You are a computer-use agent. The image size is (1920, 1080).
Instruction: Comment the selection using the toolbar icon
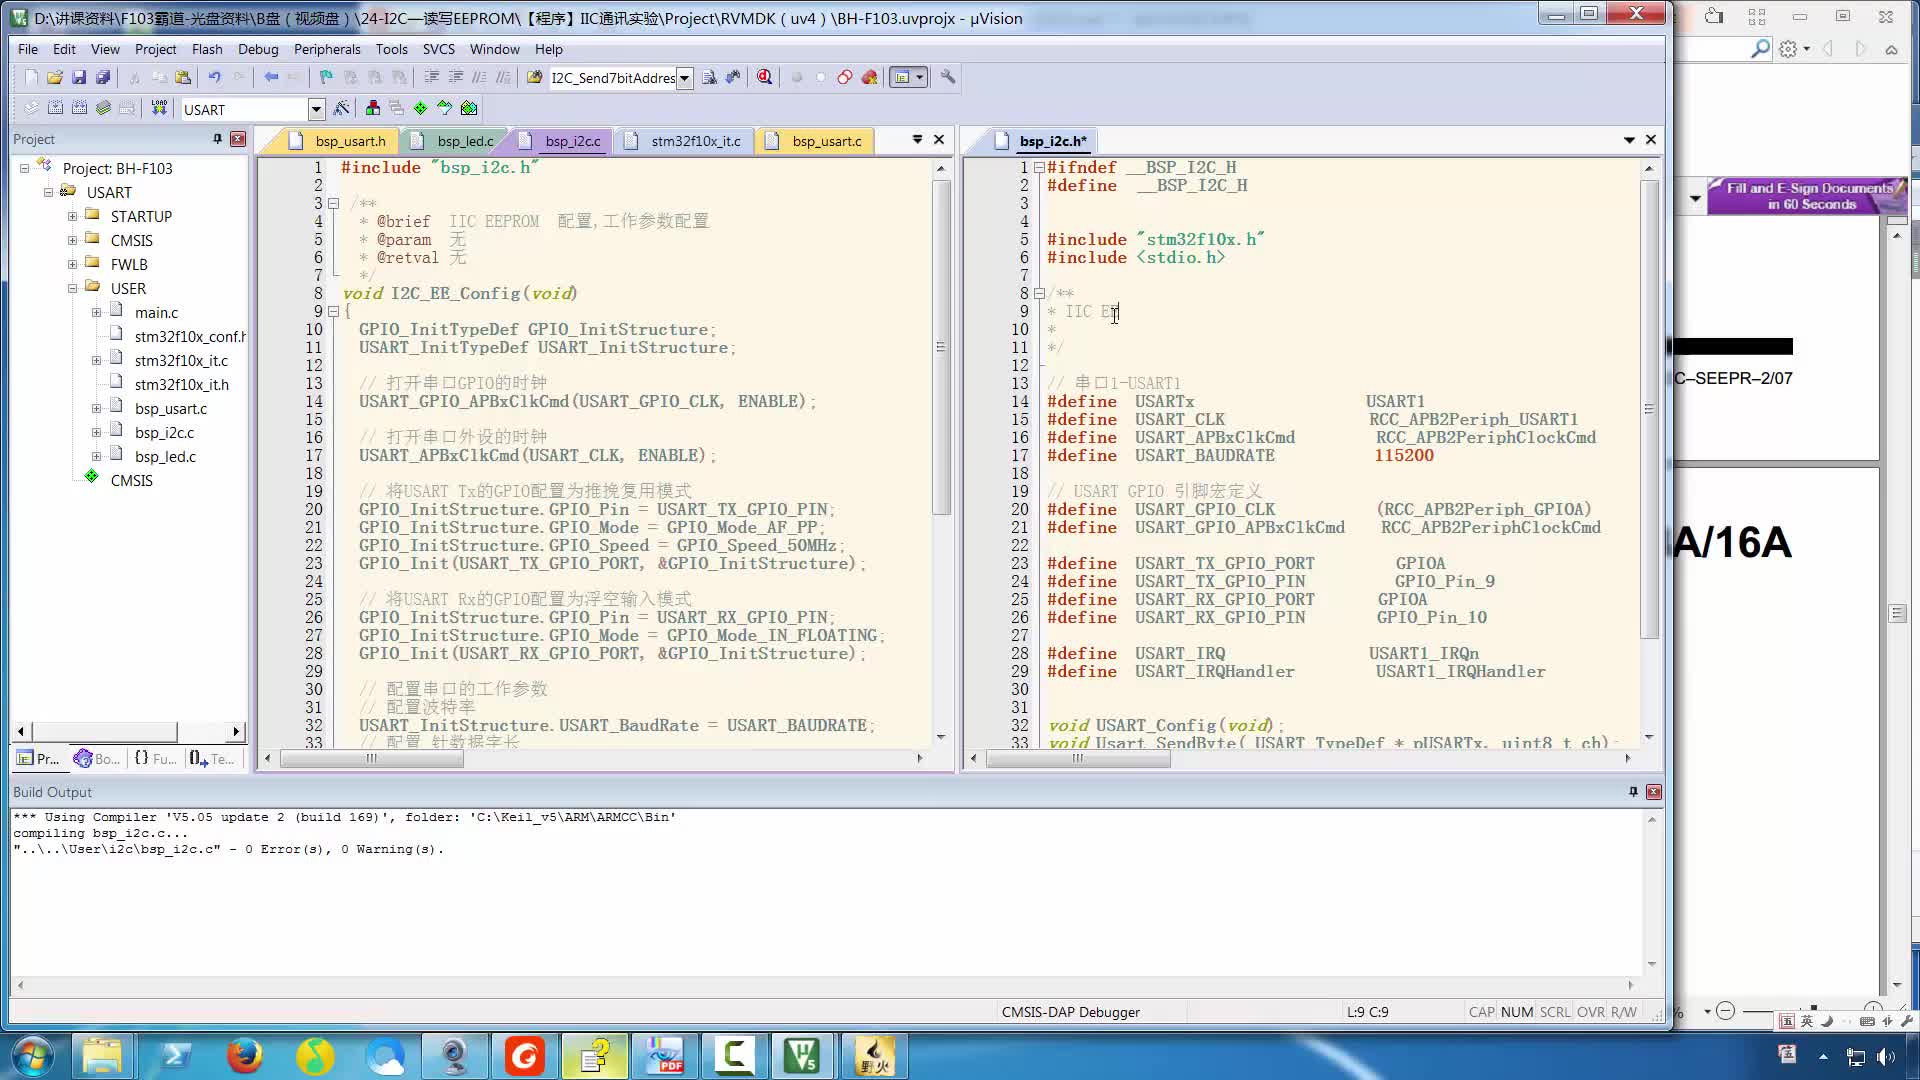coord(479,77)
